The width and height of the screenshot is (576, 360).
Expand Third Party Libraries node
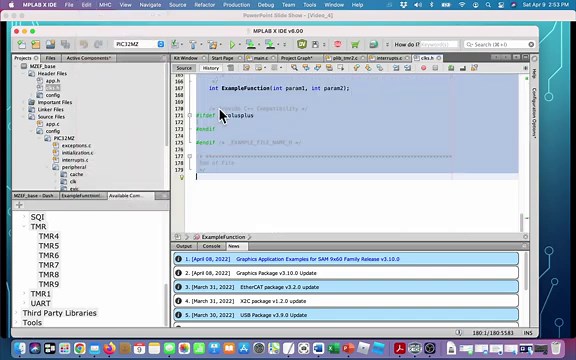[x=16, y=313]
